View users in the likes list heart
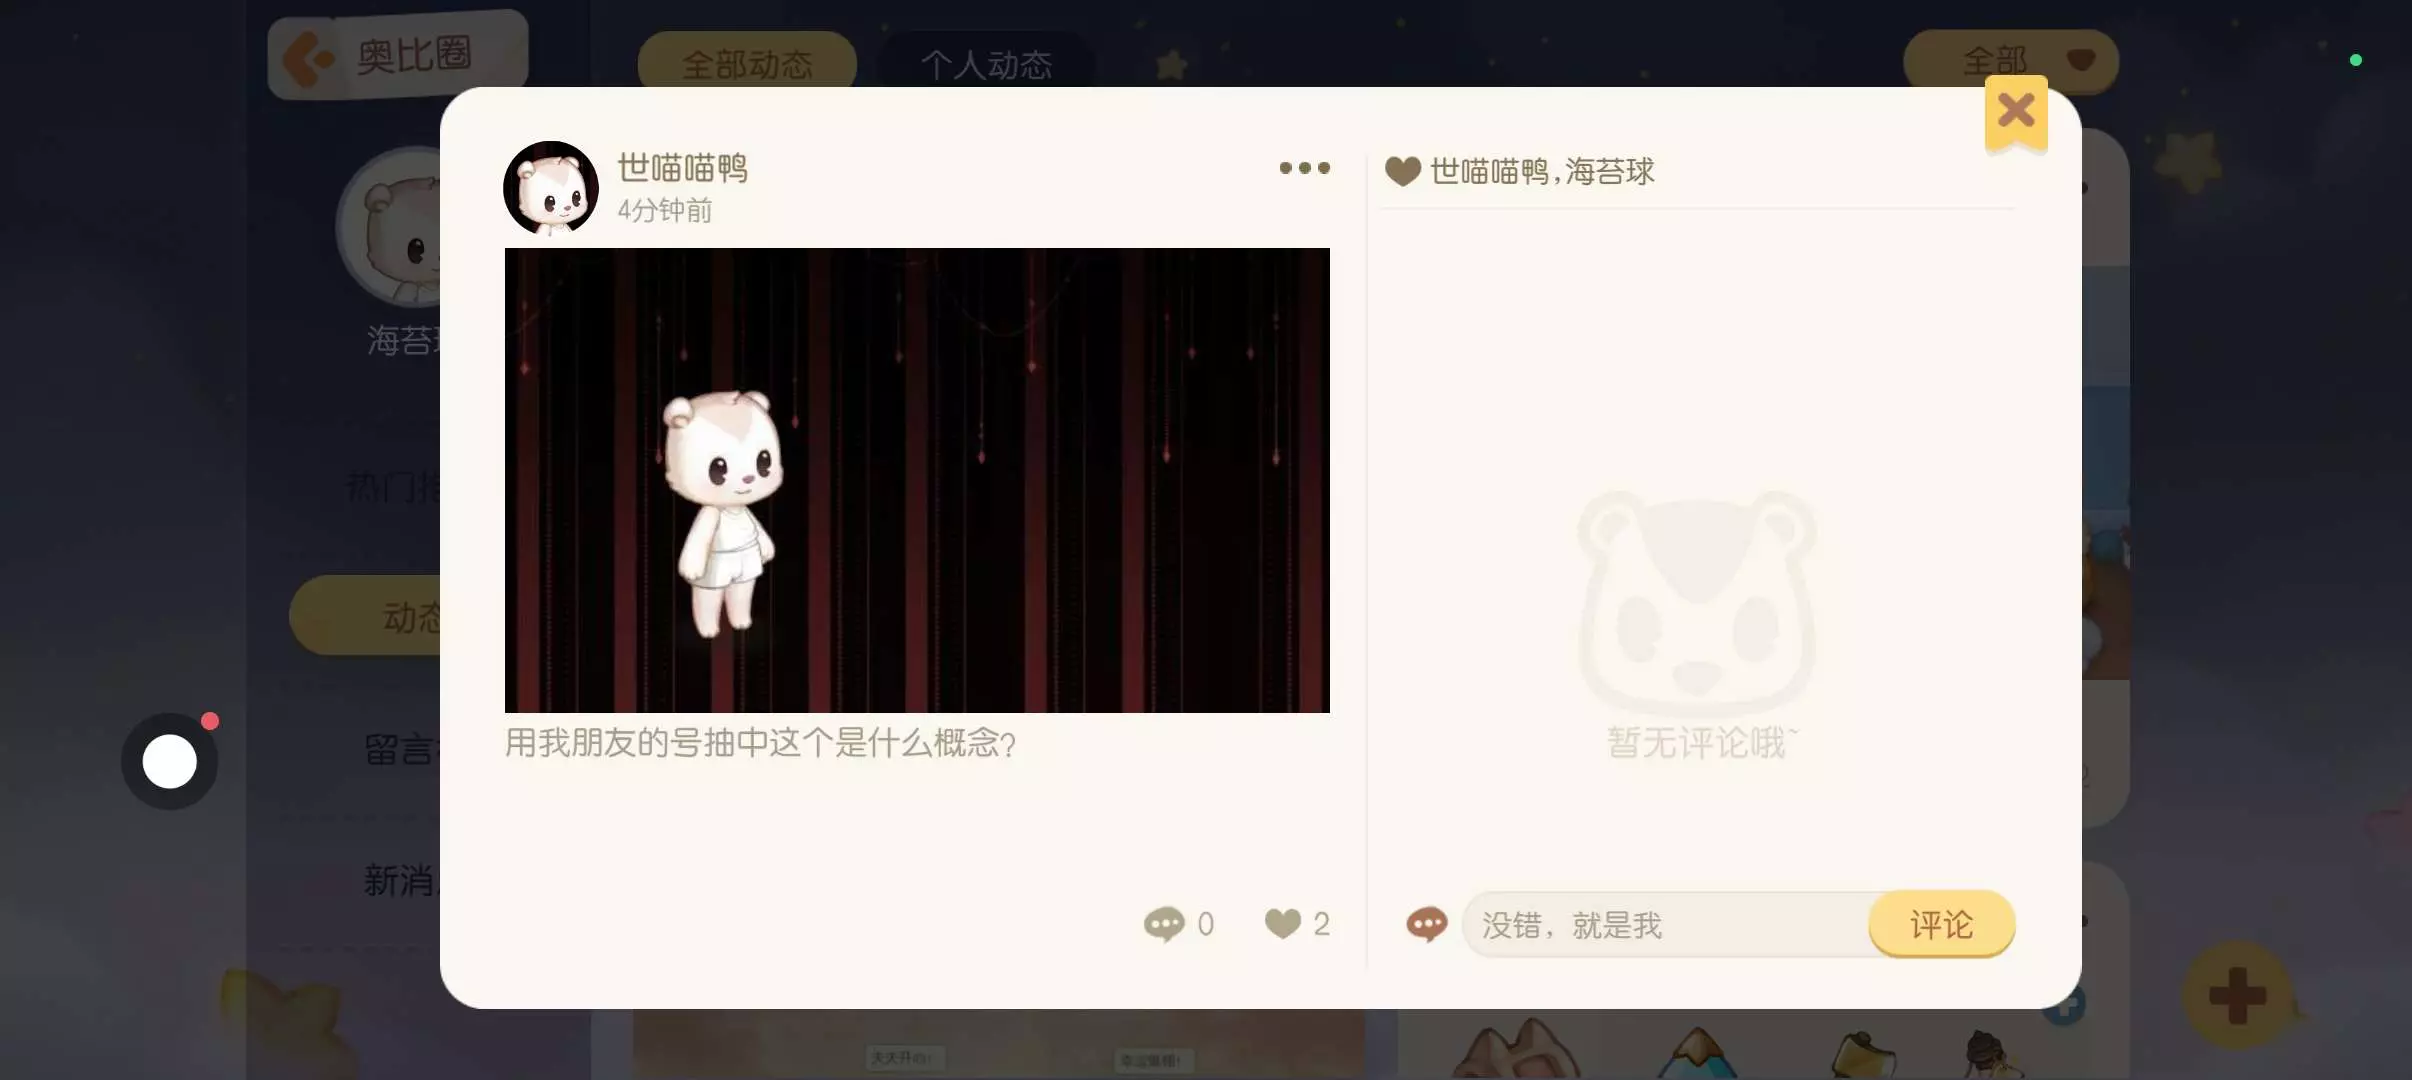This screenshot has height=1080, width=2412. tap(1402, 171)
